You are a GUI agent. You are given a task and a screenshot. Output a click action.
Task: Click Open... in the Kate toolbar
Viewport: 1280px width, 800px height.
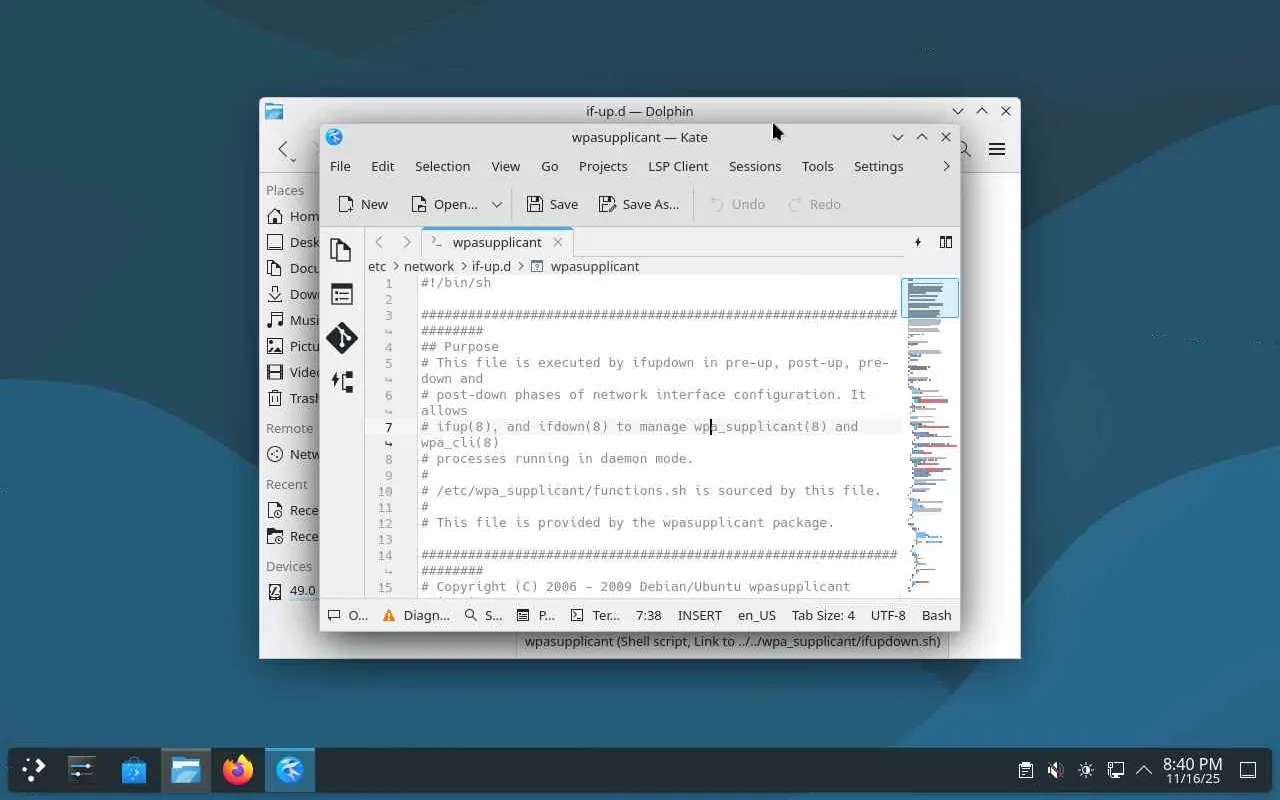[x=444, y=204]
